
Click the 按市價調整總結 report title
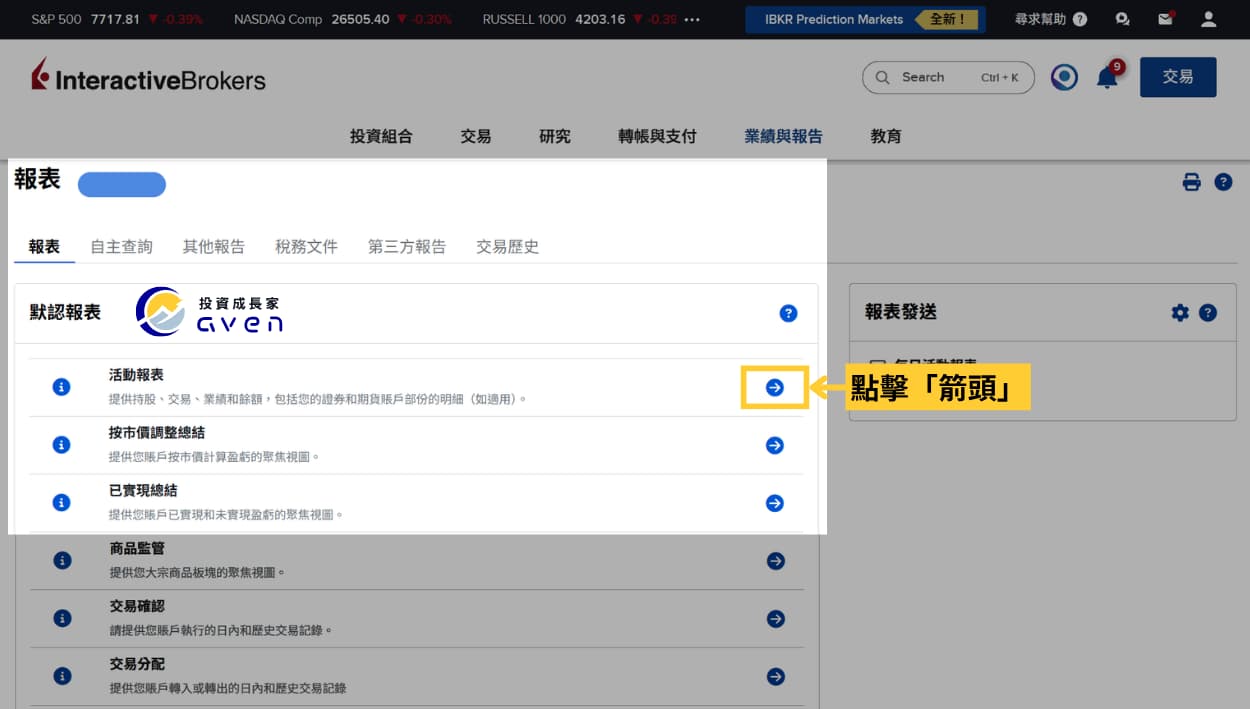point(157,433)
